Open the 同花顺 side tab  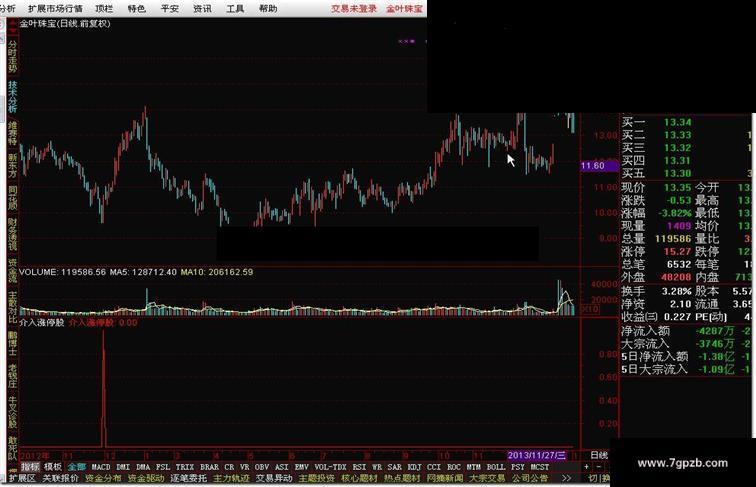[13, 198]
